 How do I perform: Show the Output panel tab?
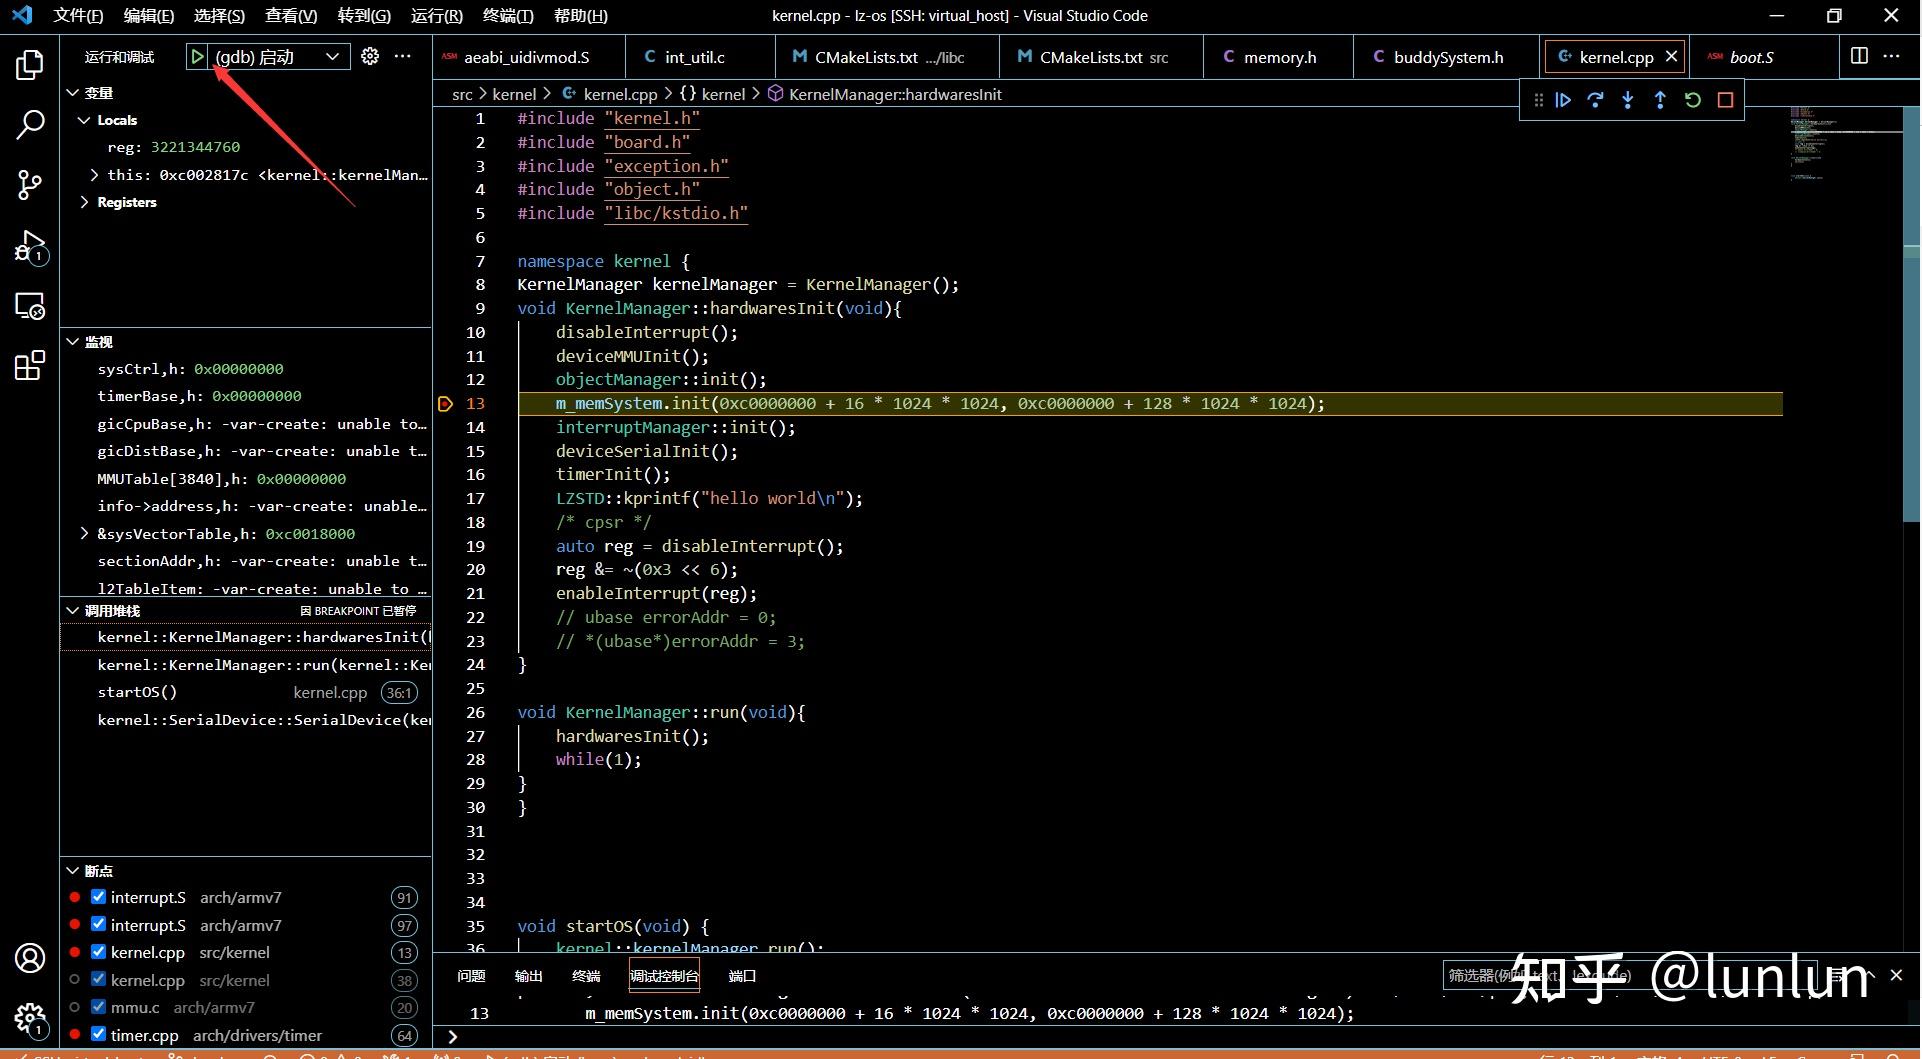click(528, 976)
